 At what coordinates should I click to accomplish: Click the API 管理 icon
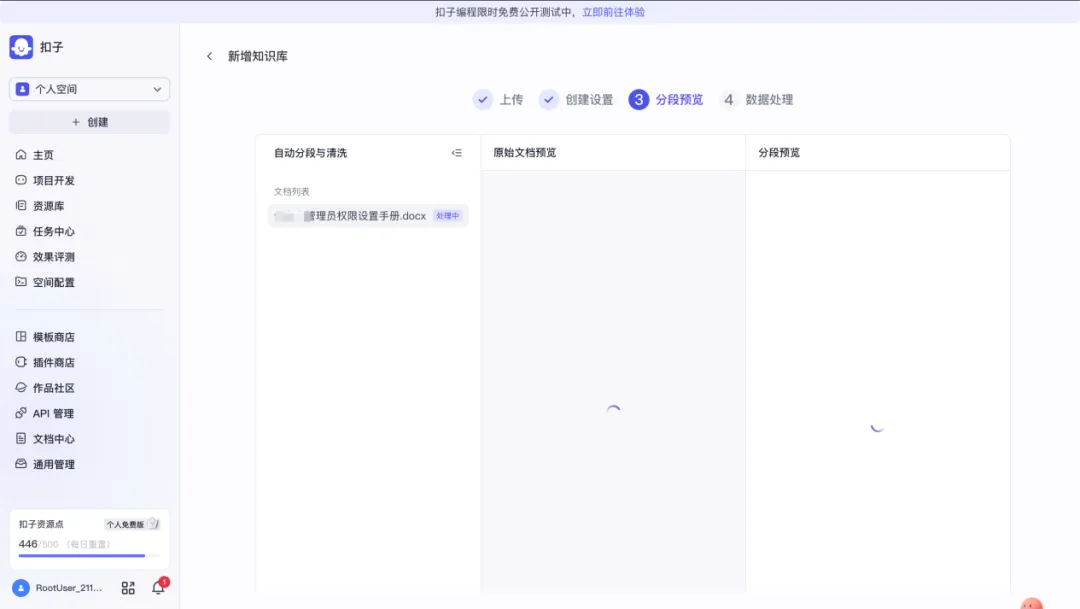coord(21,413)
